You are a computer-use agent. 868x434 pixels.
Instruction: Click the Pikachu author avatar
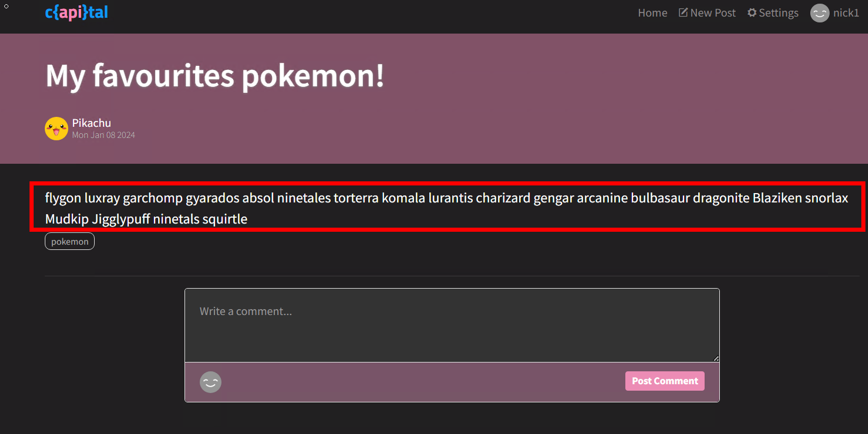(56, 128)
